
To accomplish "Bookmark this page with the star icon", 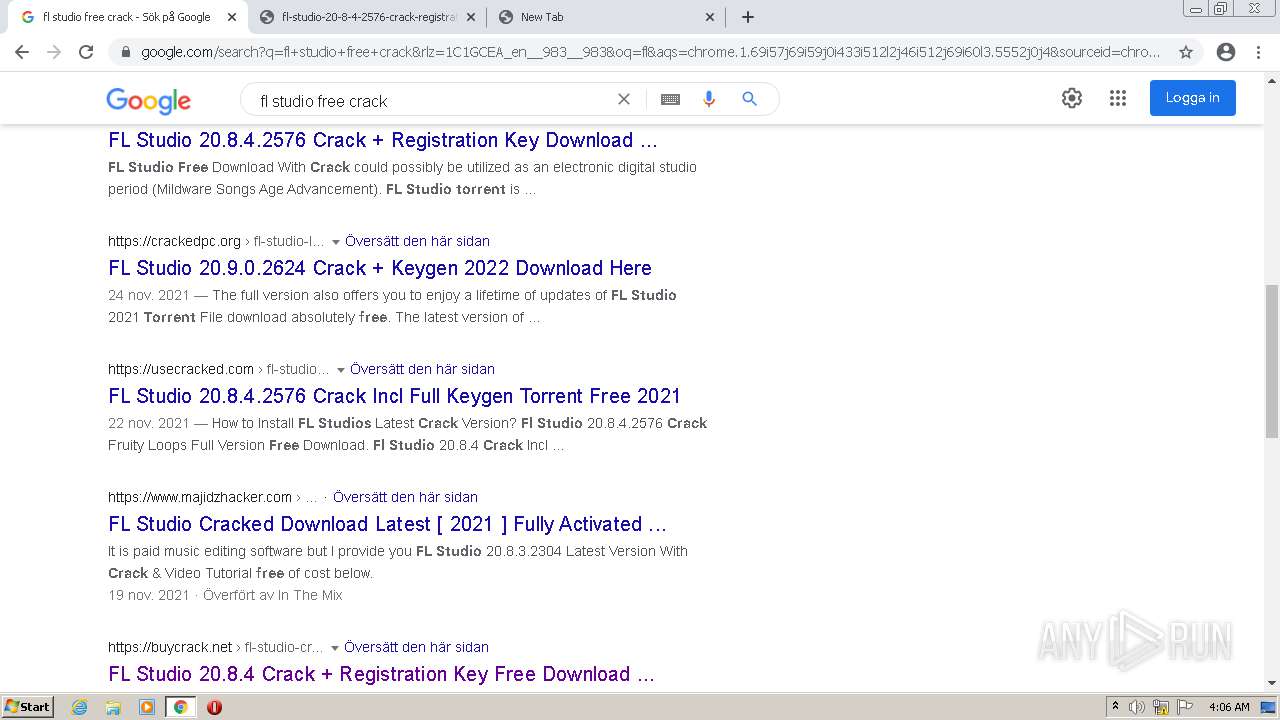I will 1186,52.
